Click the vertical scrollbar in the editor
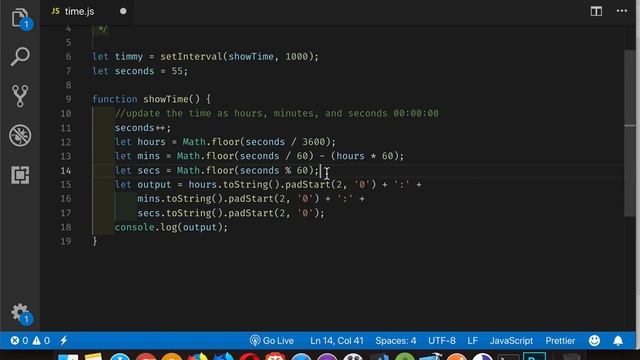This screenshot has height=360, width=640. 630,133
